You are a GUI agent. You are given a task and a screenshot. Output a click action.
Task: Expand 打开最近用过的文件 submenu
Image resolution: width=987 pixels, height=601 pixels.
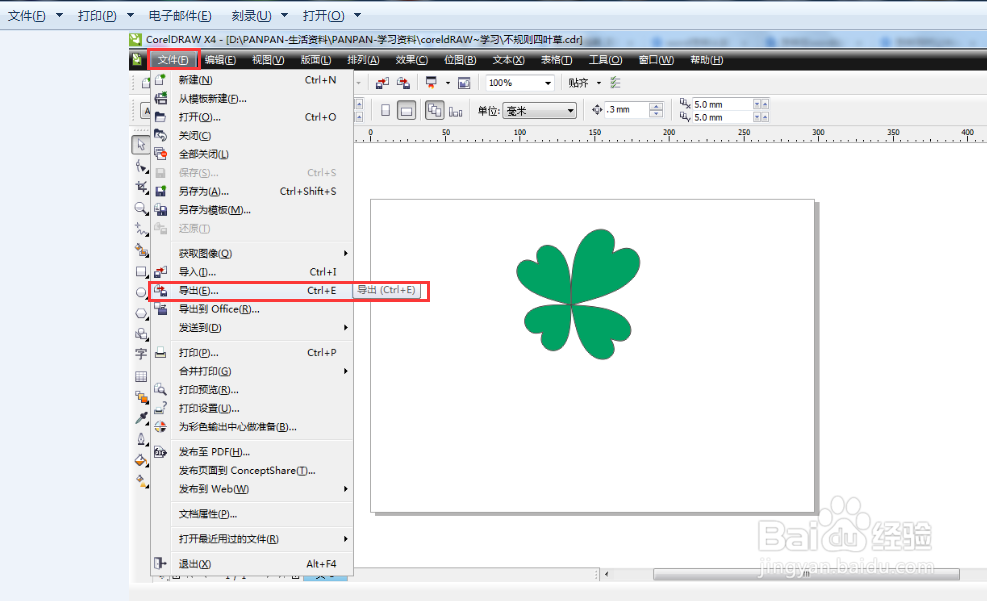pyautogui.click(x=346, y=539)
